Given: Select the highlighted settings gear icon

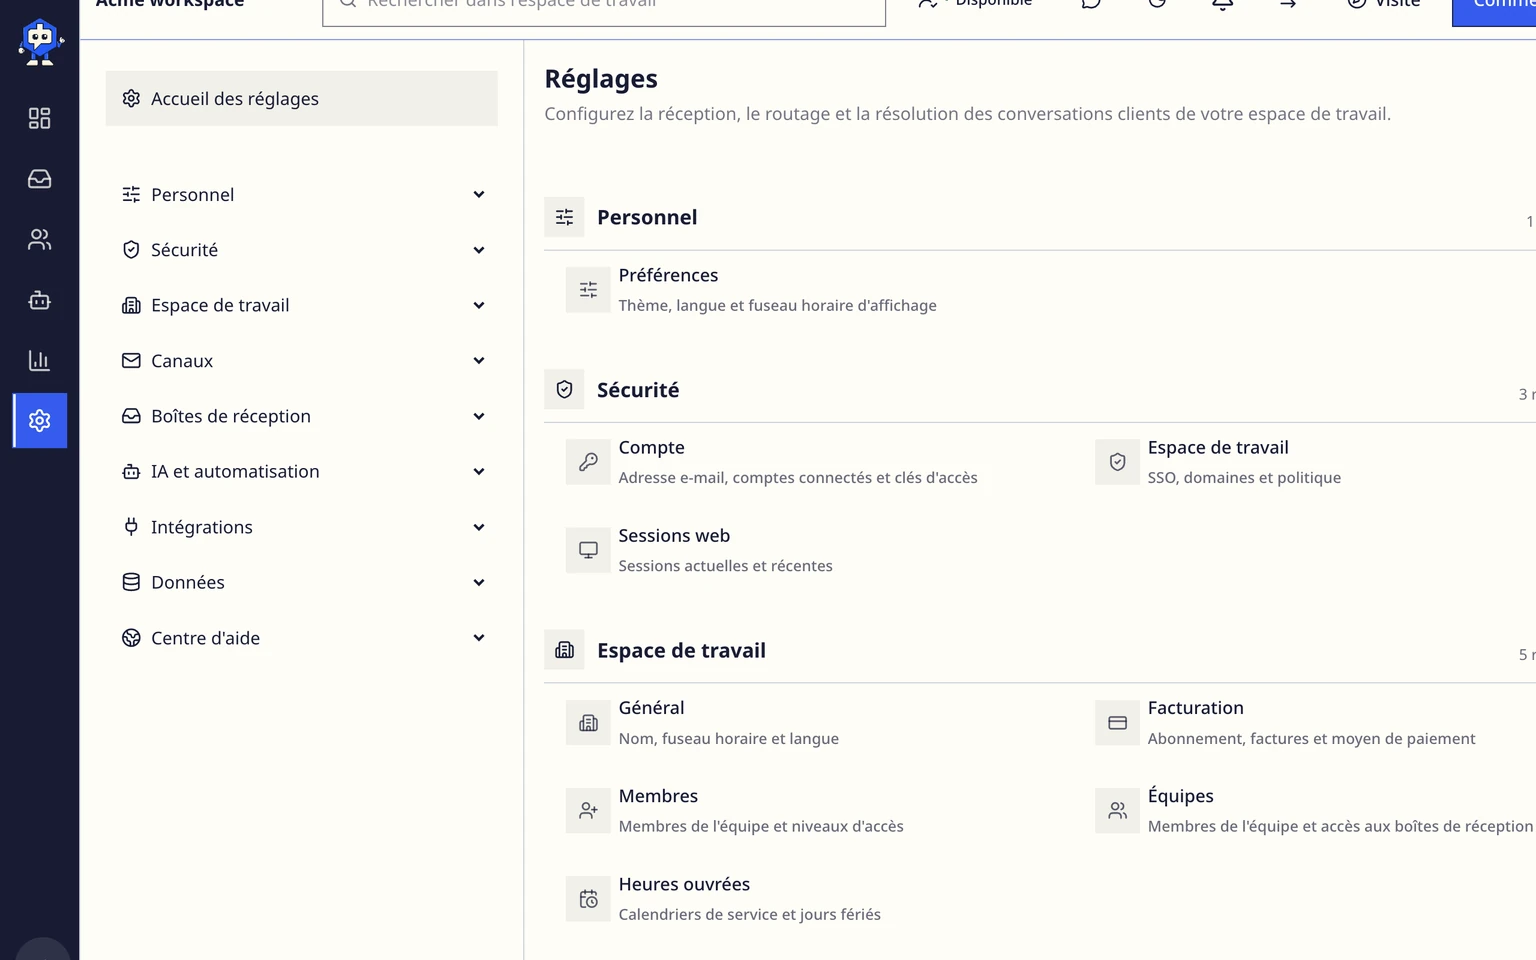Looking at the screenshot, I should [x=40, y=421].
